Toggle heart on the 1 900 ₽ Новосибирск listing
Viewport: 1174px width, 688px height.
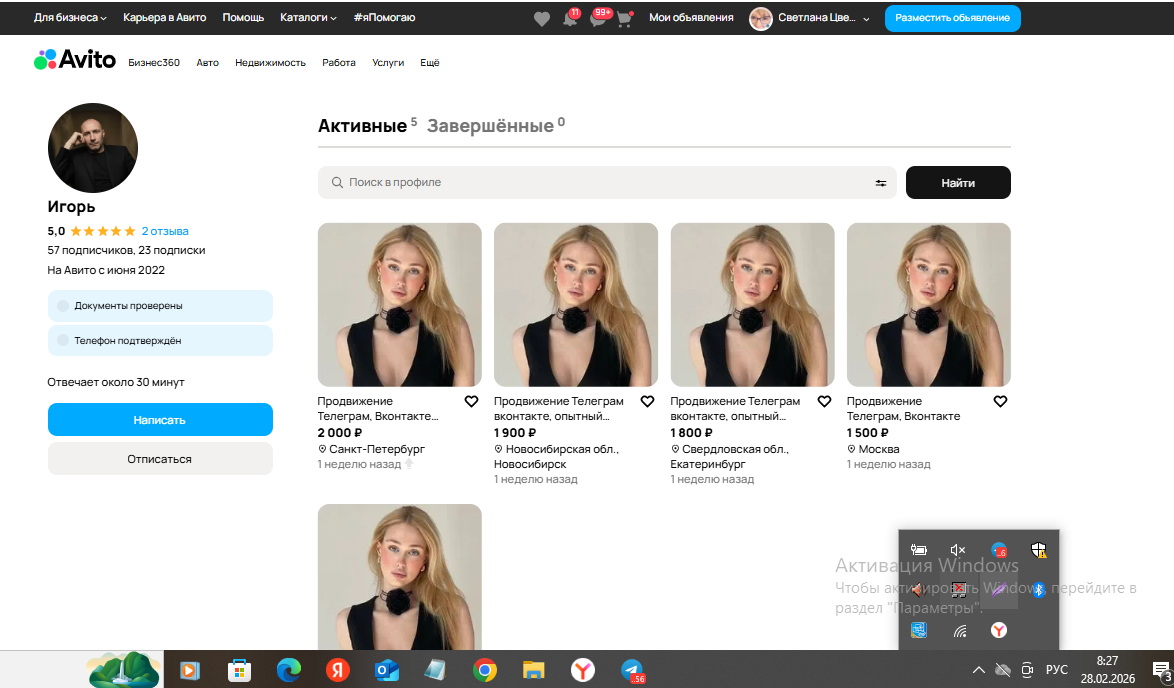coord(647,401)
